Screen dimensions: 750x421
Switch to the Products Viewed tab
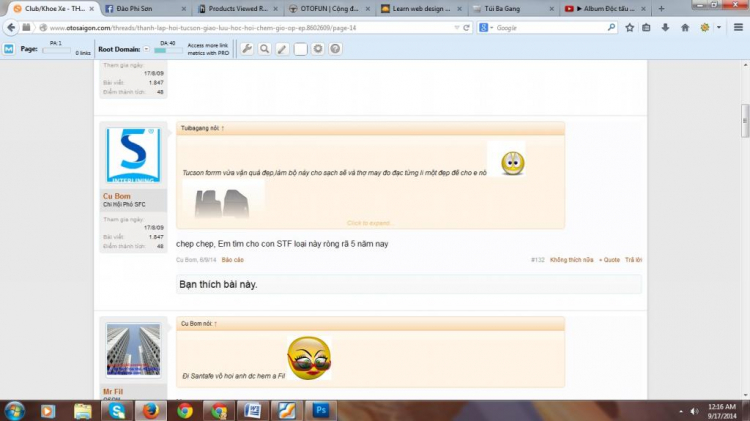point(238,9)
